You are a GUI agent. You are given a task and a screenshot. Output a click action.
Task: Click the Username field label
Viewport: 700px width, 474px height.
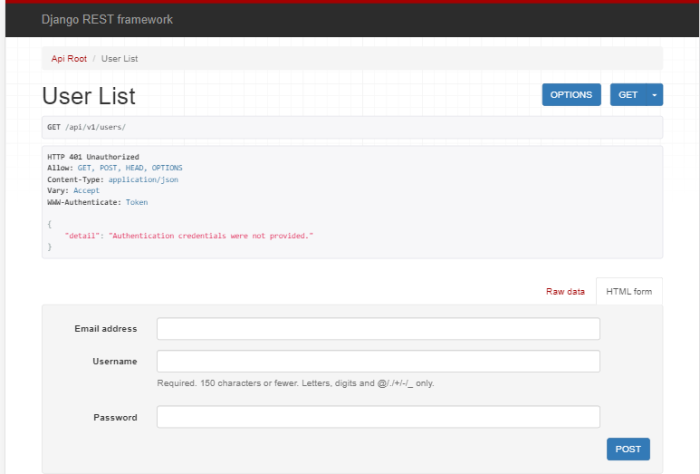[115, 361]
